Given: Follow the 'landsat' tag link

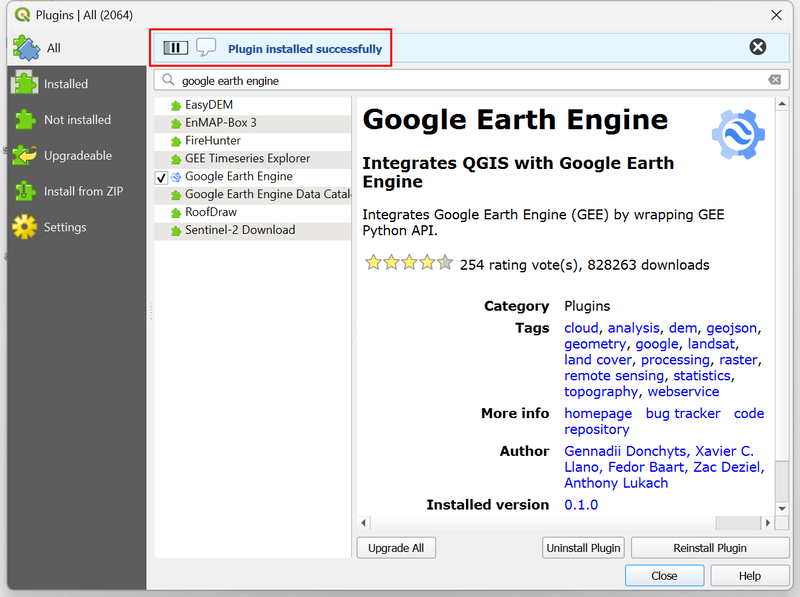Looking at the screenshot, I should click(x=712, y=344).
